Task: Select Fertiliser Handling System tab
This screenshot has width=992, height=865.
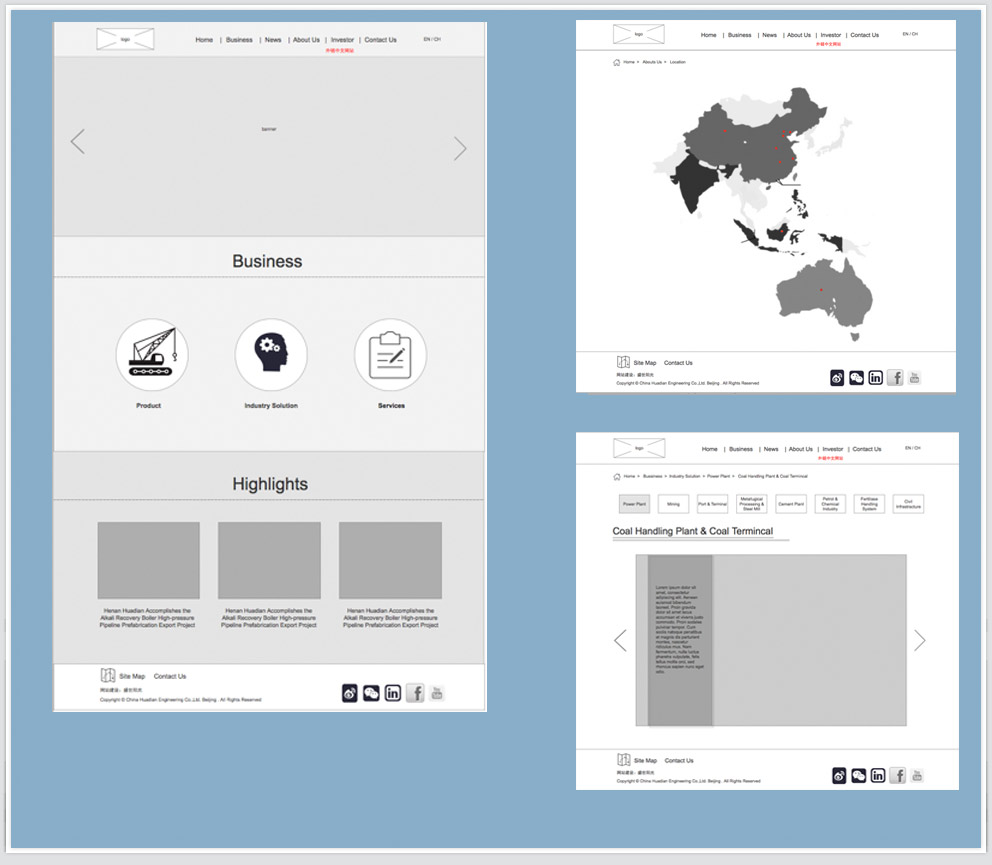Action: pos(869,504)
